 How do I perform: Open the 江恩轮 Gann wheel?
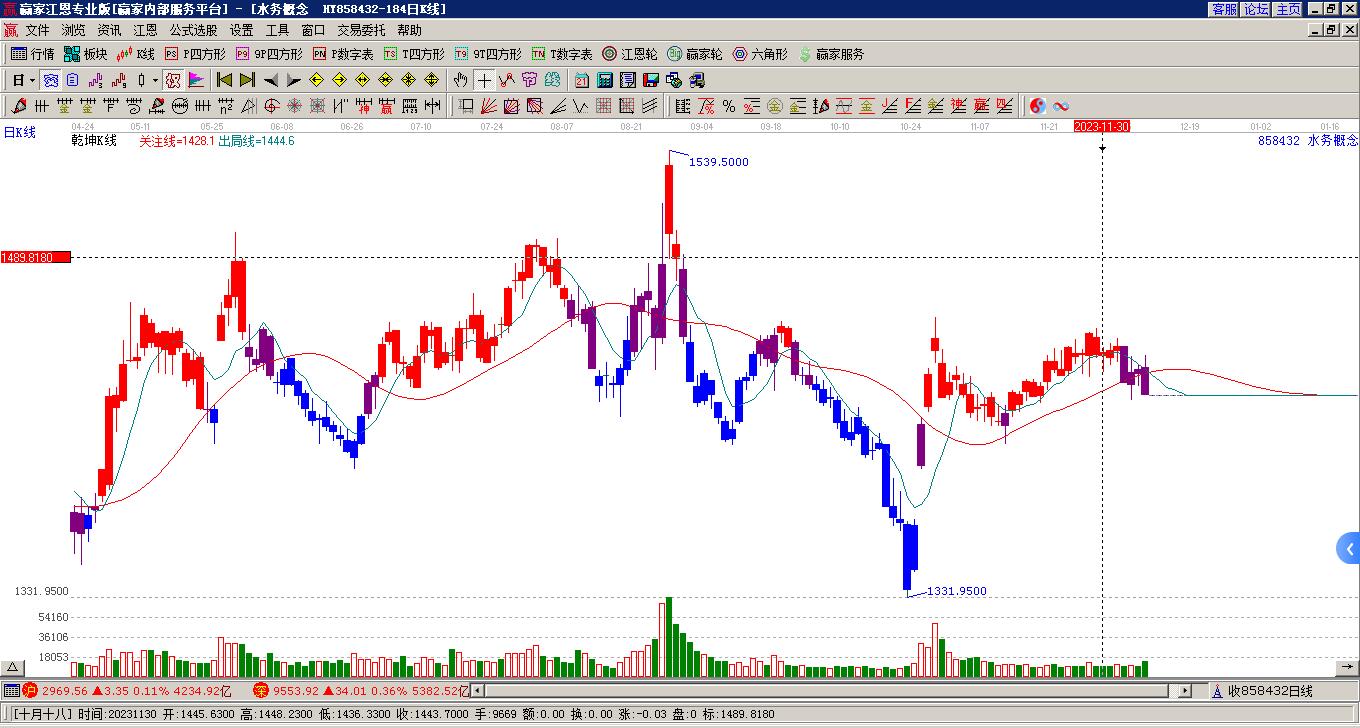click(x=630, y=54)
